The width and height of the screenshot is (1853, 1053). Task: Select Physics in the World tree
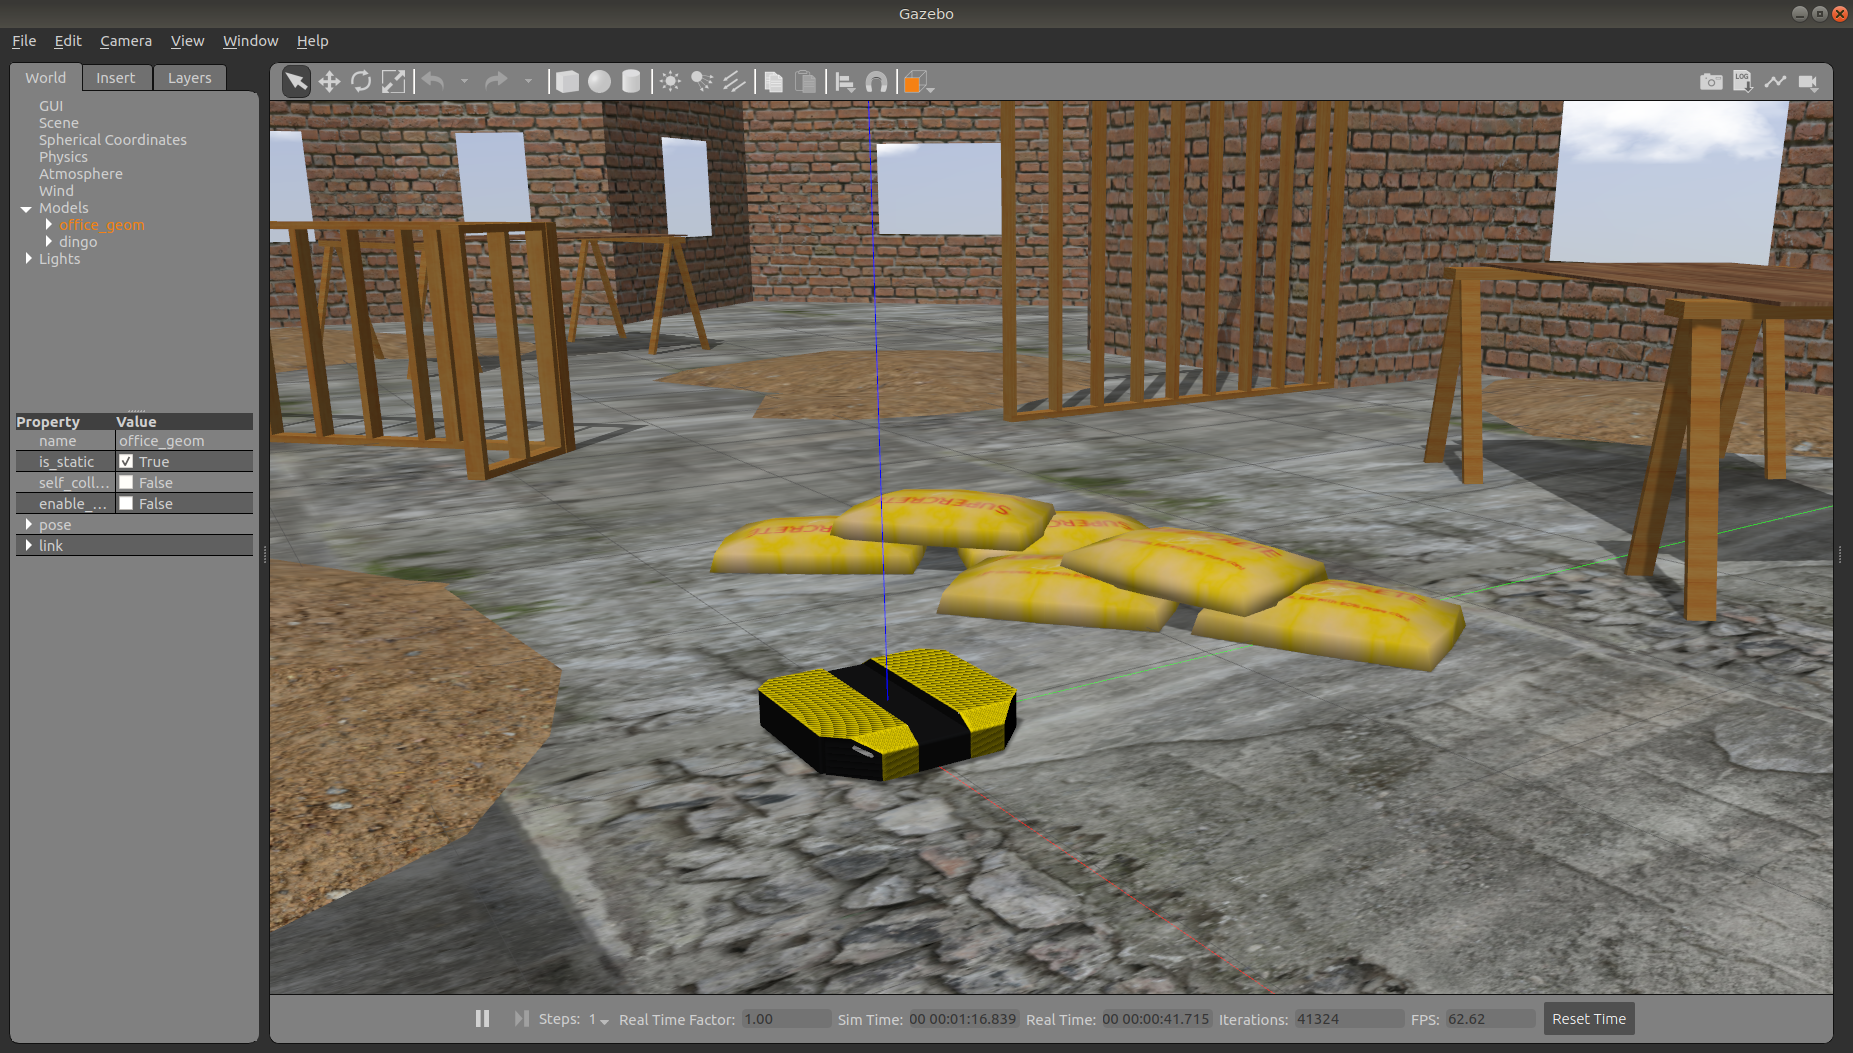click(63, 157)
